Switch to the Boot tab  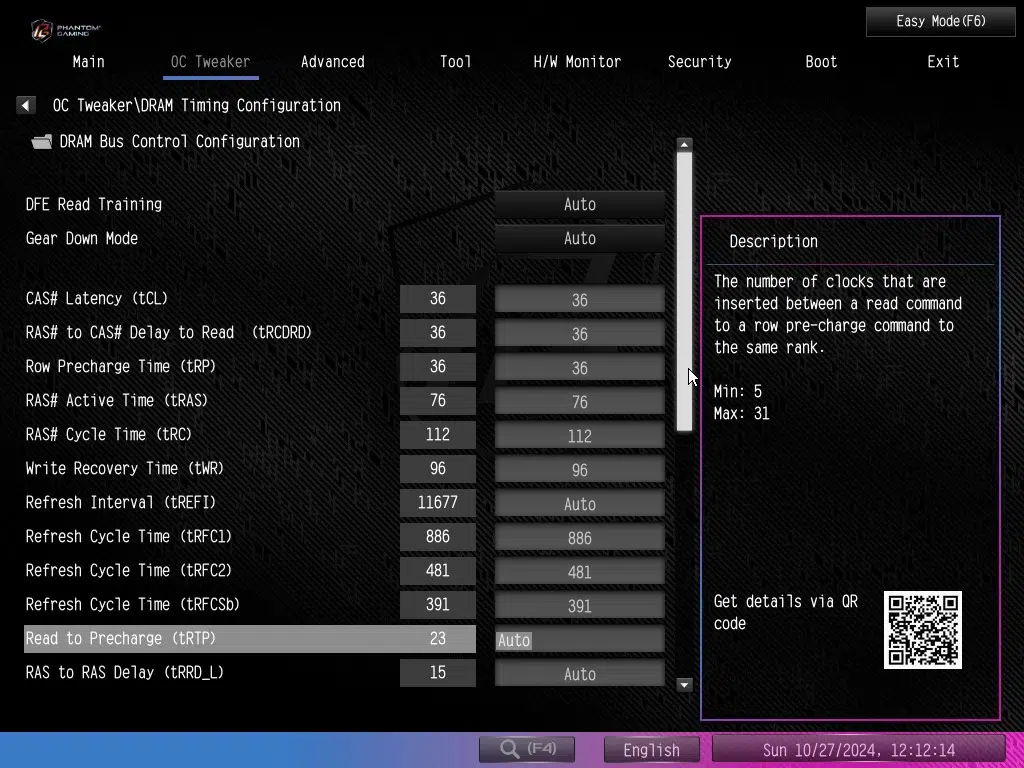click(x=821, y=62)
